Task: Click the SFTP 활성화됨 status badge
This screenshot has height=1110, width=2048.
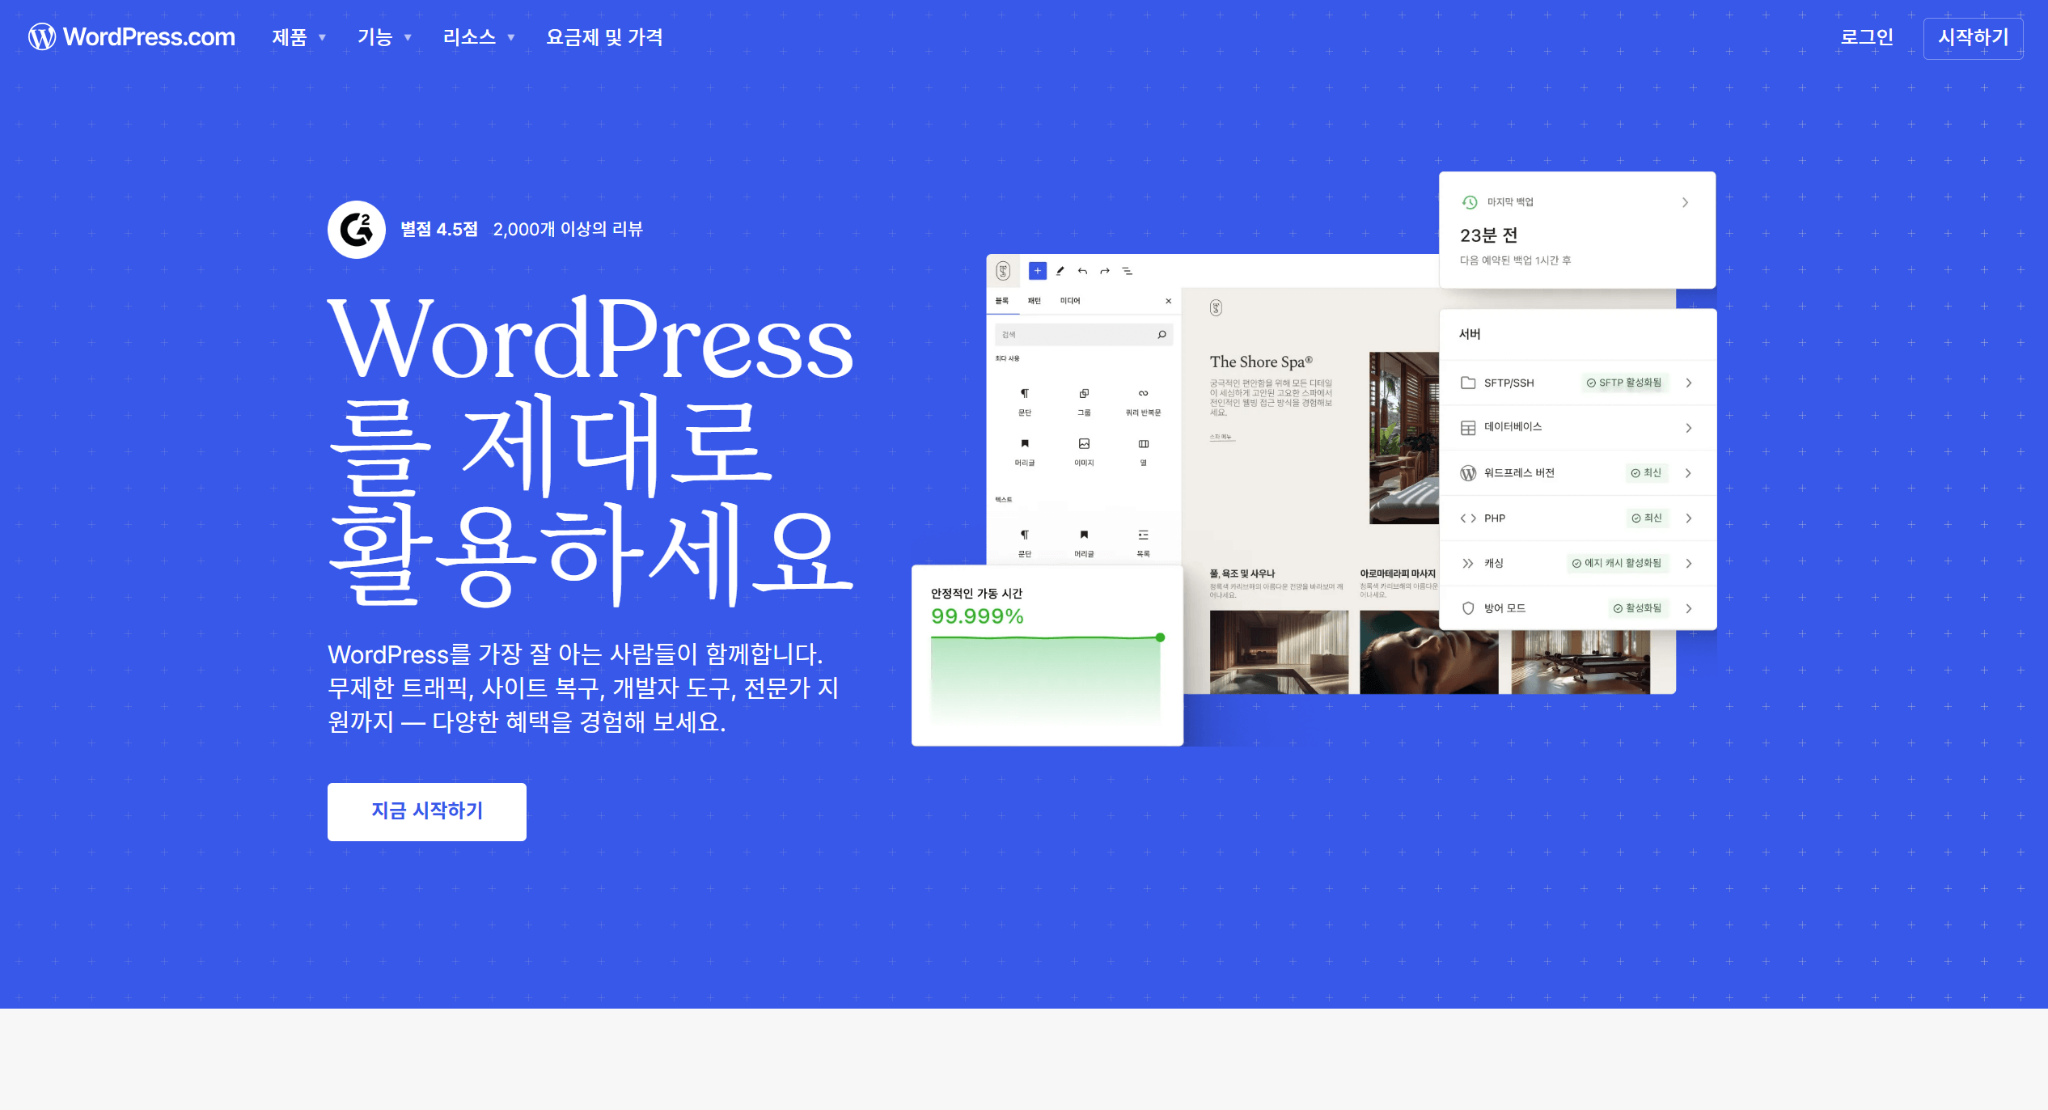Action: 1624,383
